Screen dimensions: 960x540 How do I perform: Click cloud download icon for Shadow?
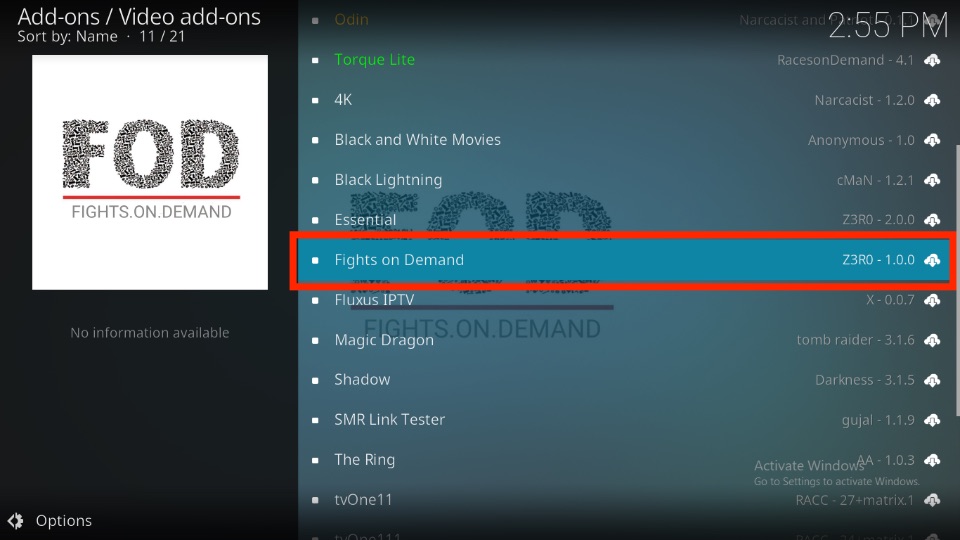point(932,380)
